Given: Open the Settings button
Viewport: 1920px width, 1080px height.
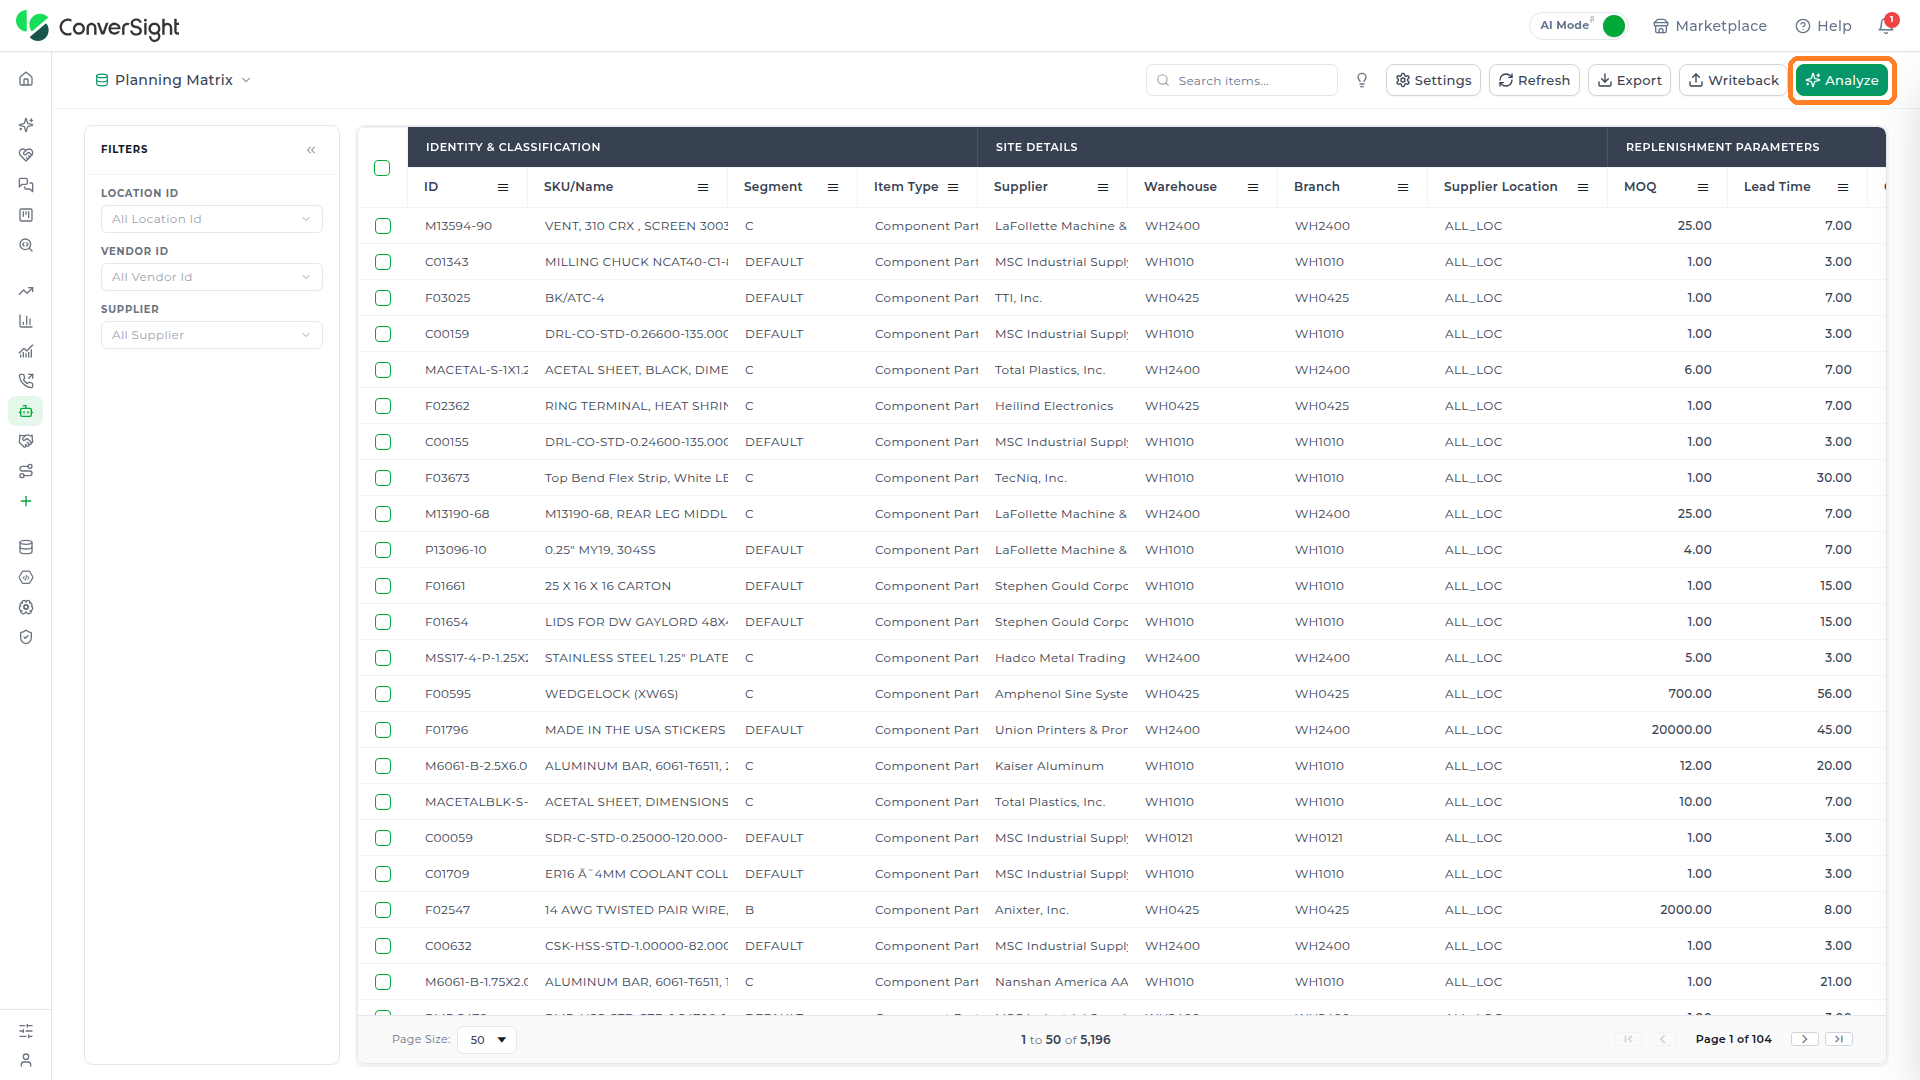Looking at the screenshot, I should click(x=1433, y=80).
